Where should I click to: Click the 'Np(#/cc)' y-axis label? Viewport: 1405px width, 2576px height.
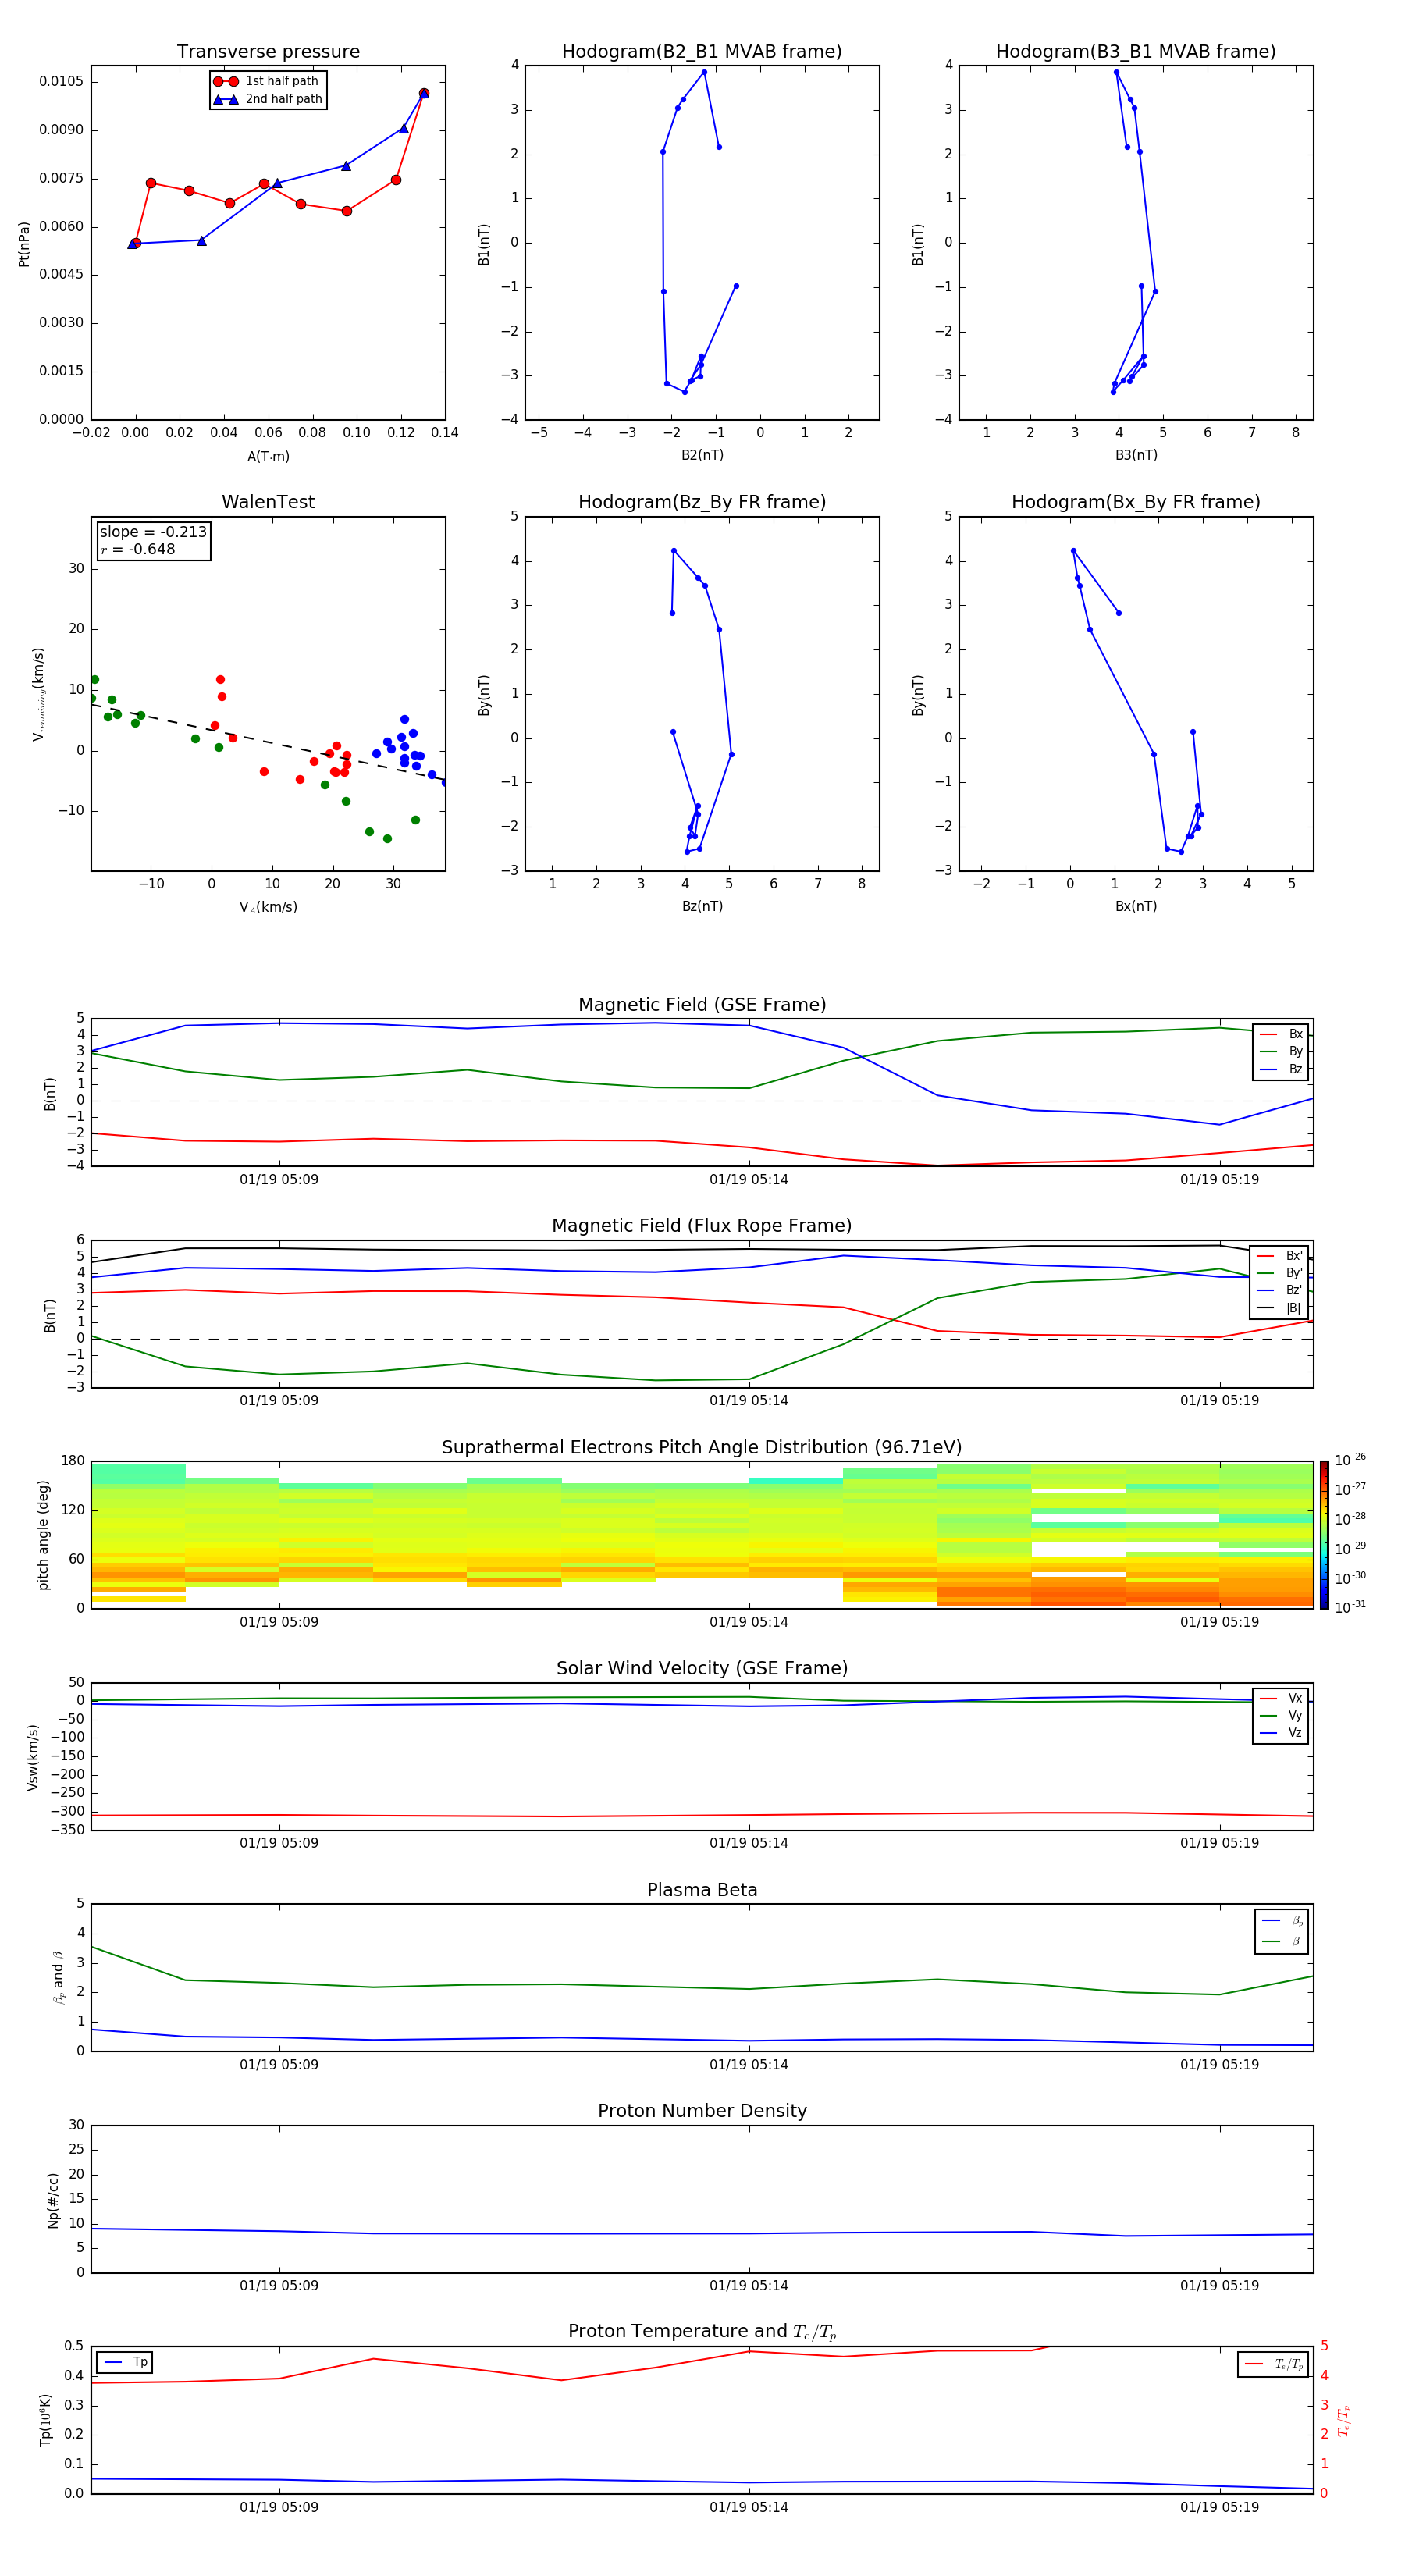click(x=53, y=2199)
